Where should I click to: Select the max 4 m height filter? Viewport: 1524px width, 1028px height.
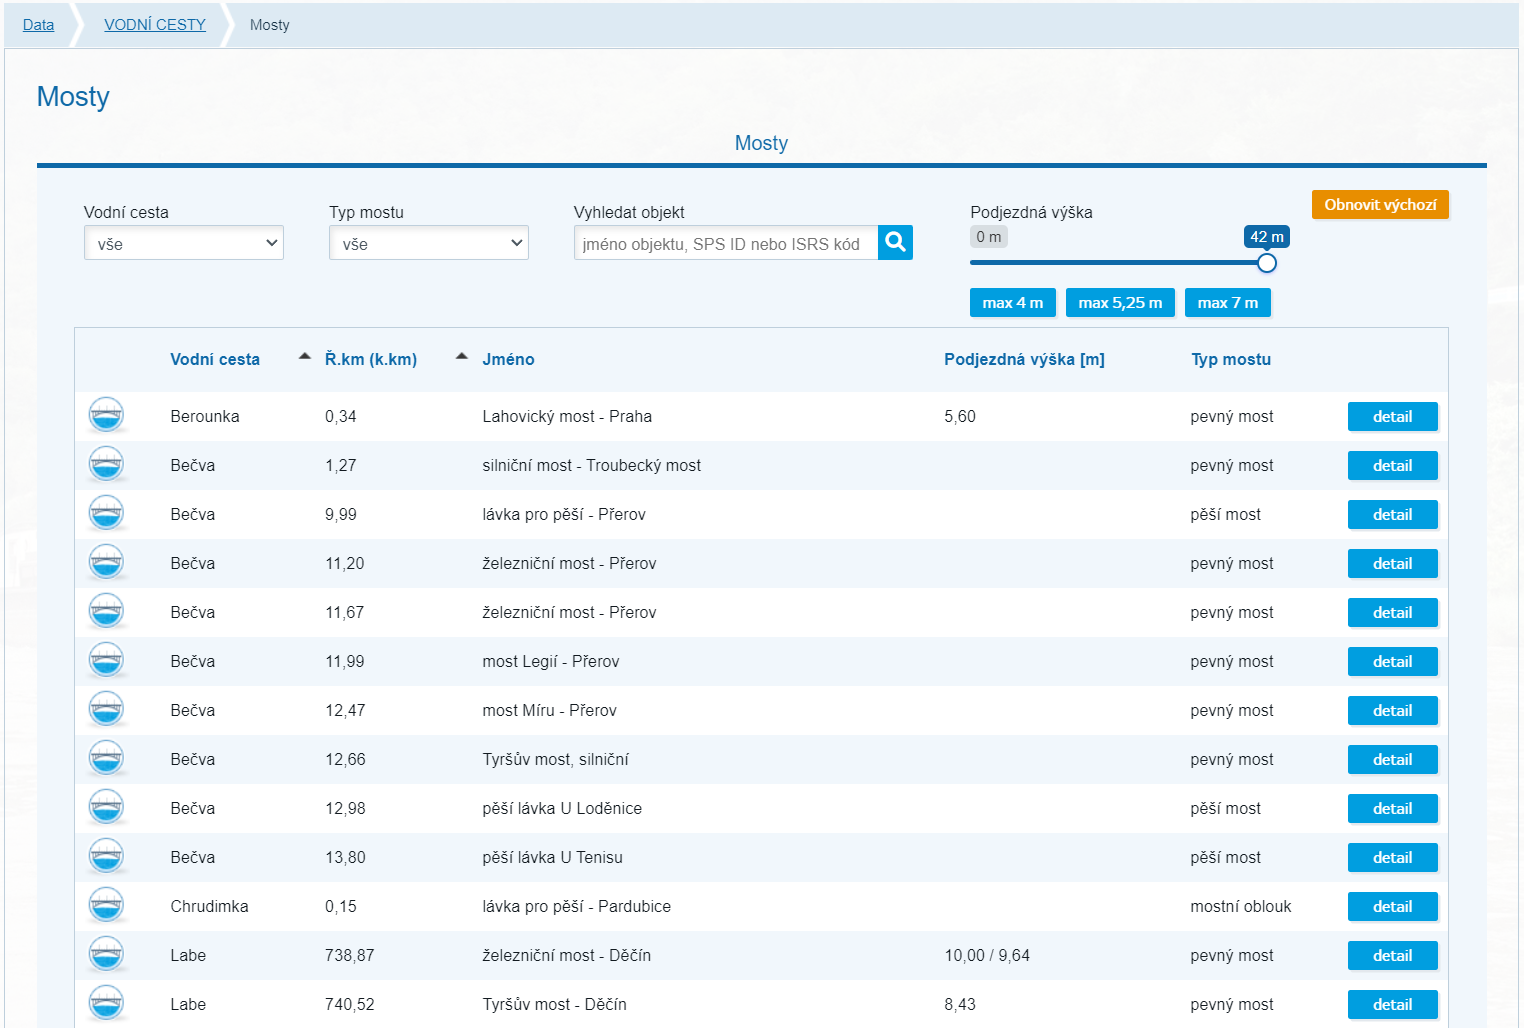click(x=1012, y=303)
